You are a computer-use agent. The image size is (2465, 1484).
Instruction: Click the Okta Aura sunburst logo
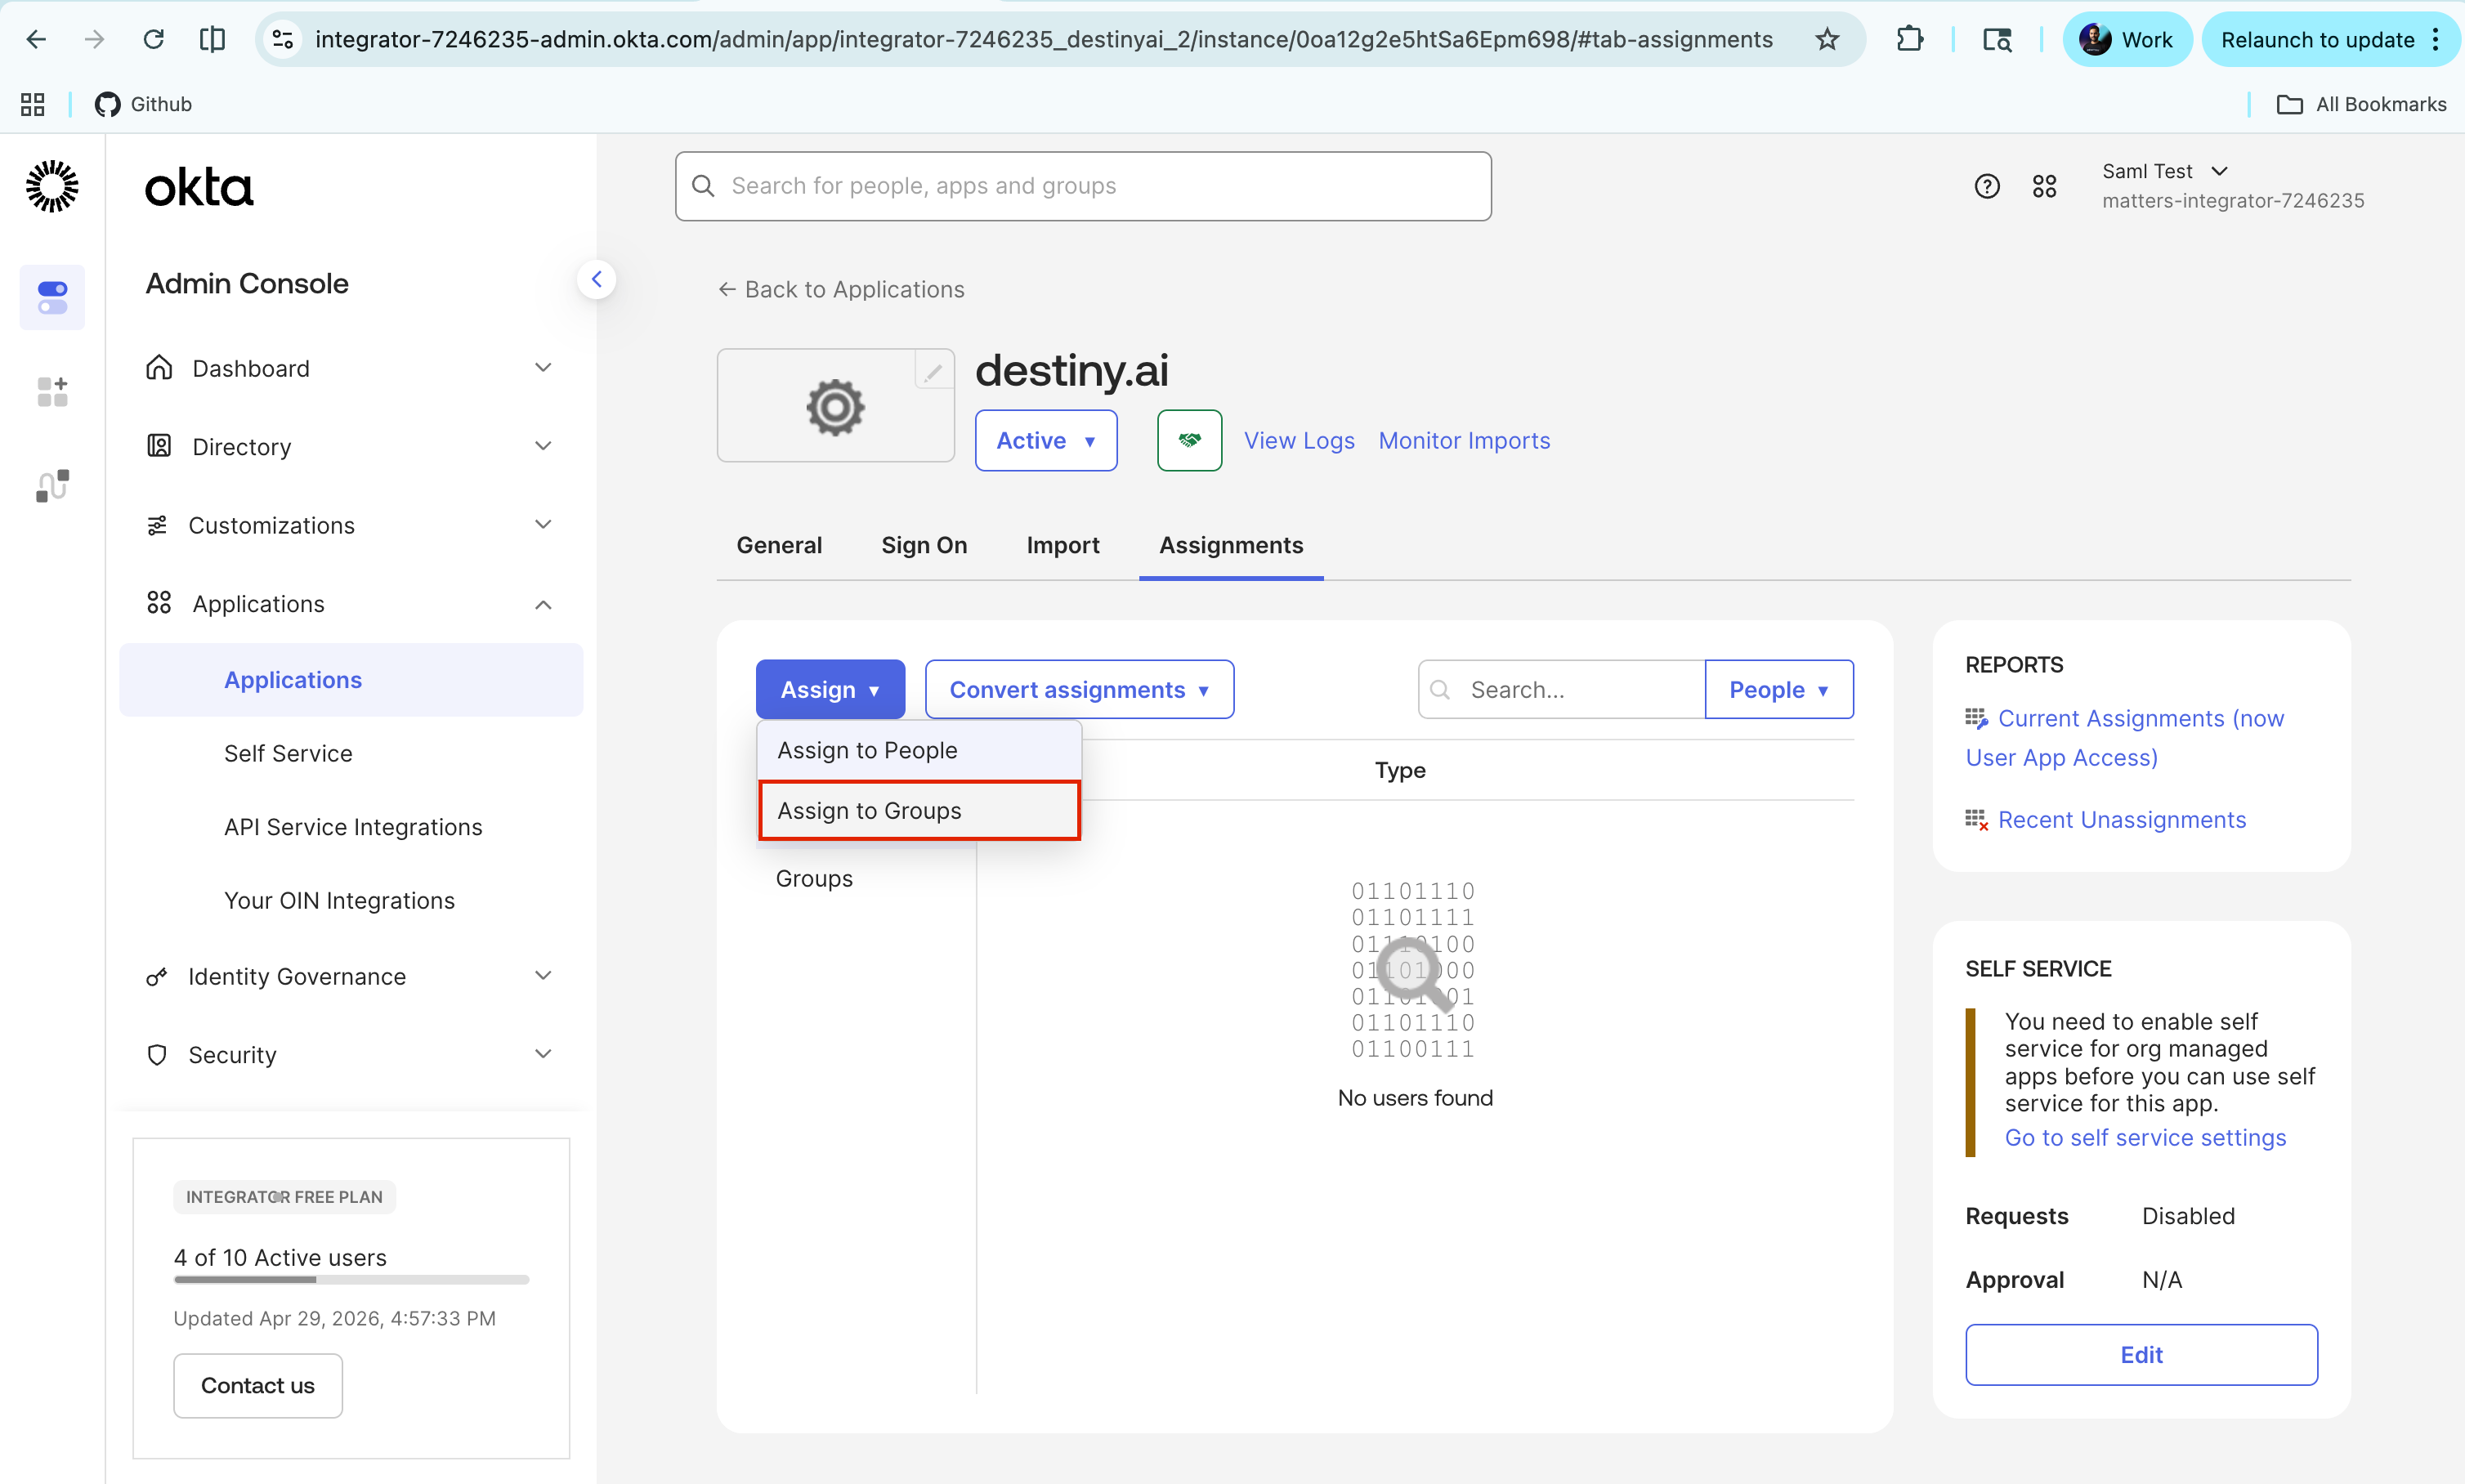pos(52,186)
